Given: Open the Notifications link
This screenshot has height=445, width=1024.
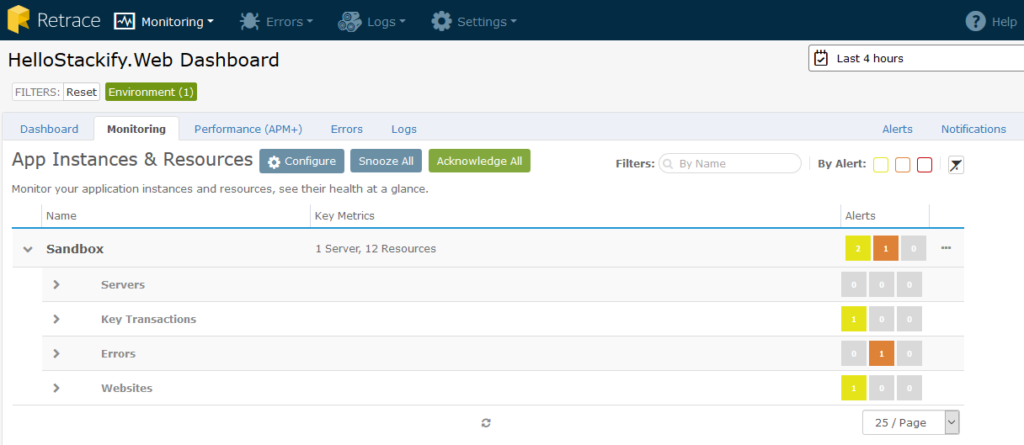Looking at the screenshot, I should tap(973, 129).
